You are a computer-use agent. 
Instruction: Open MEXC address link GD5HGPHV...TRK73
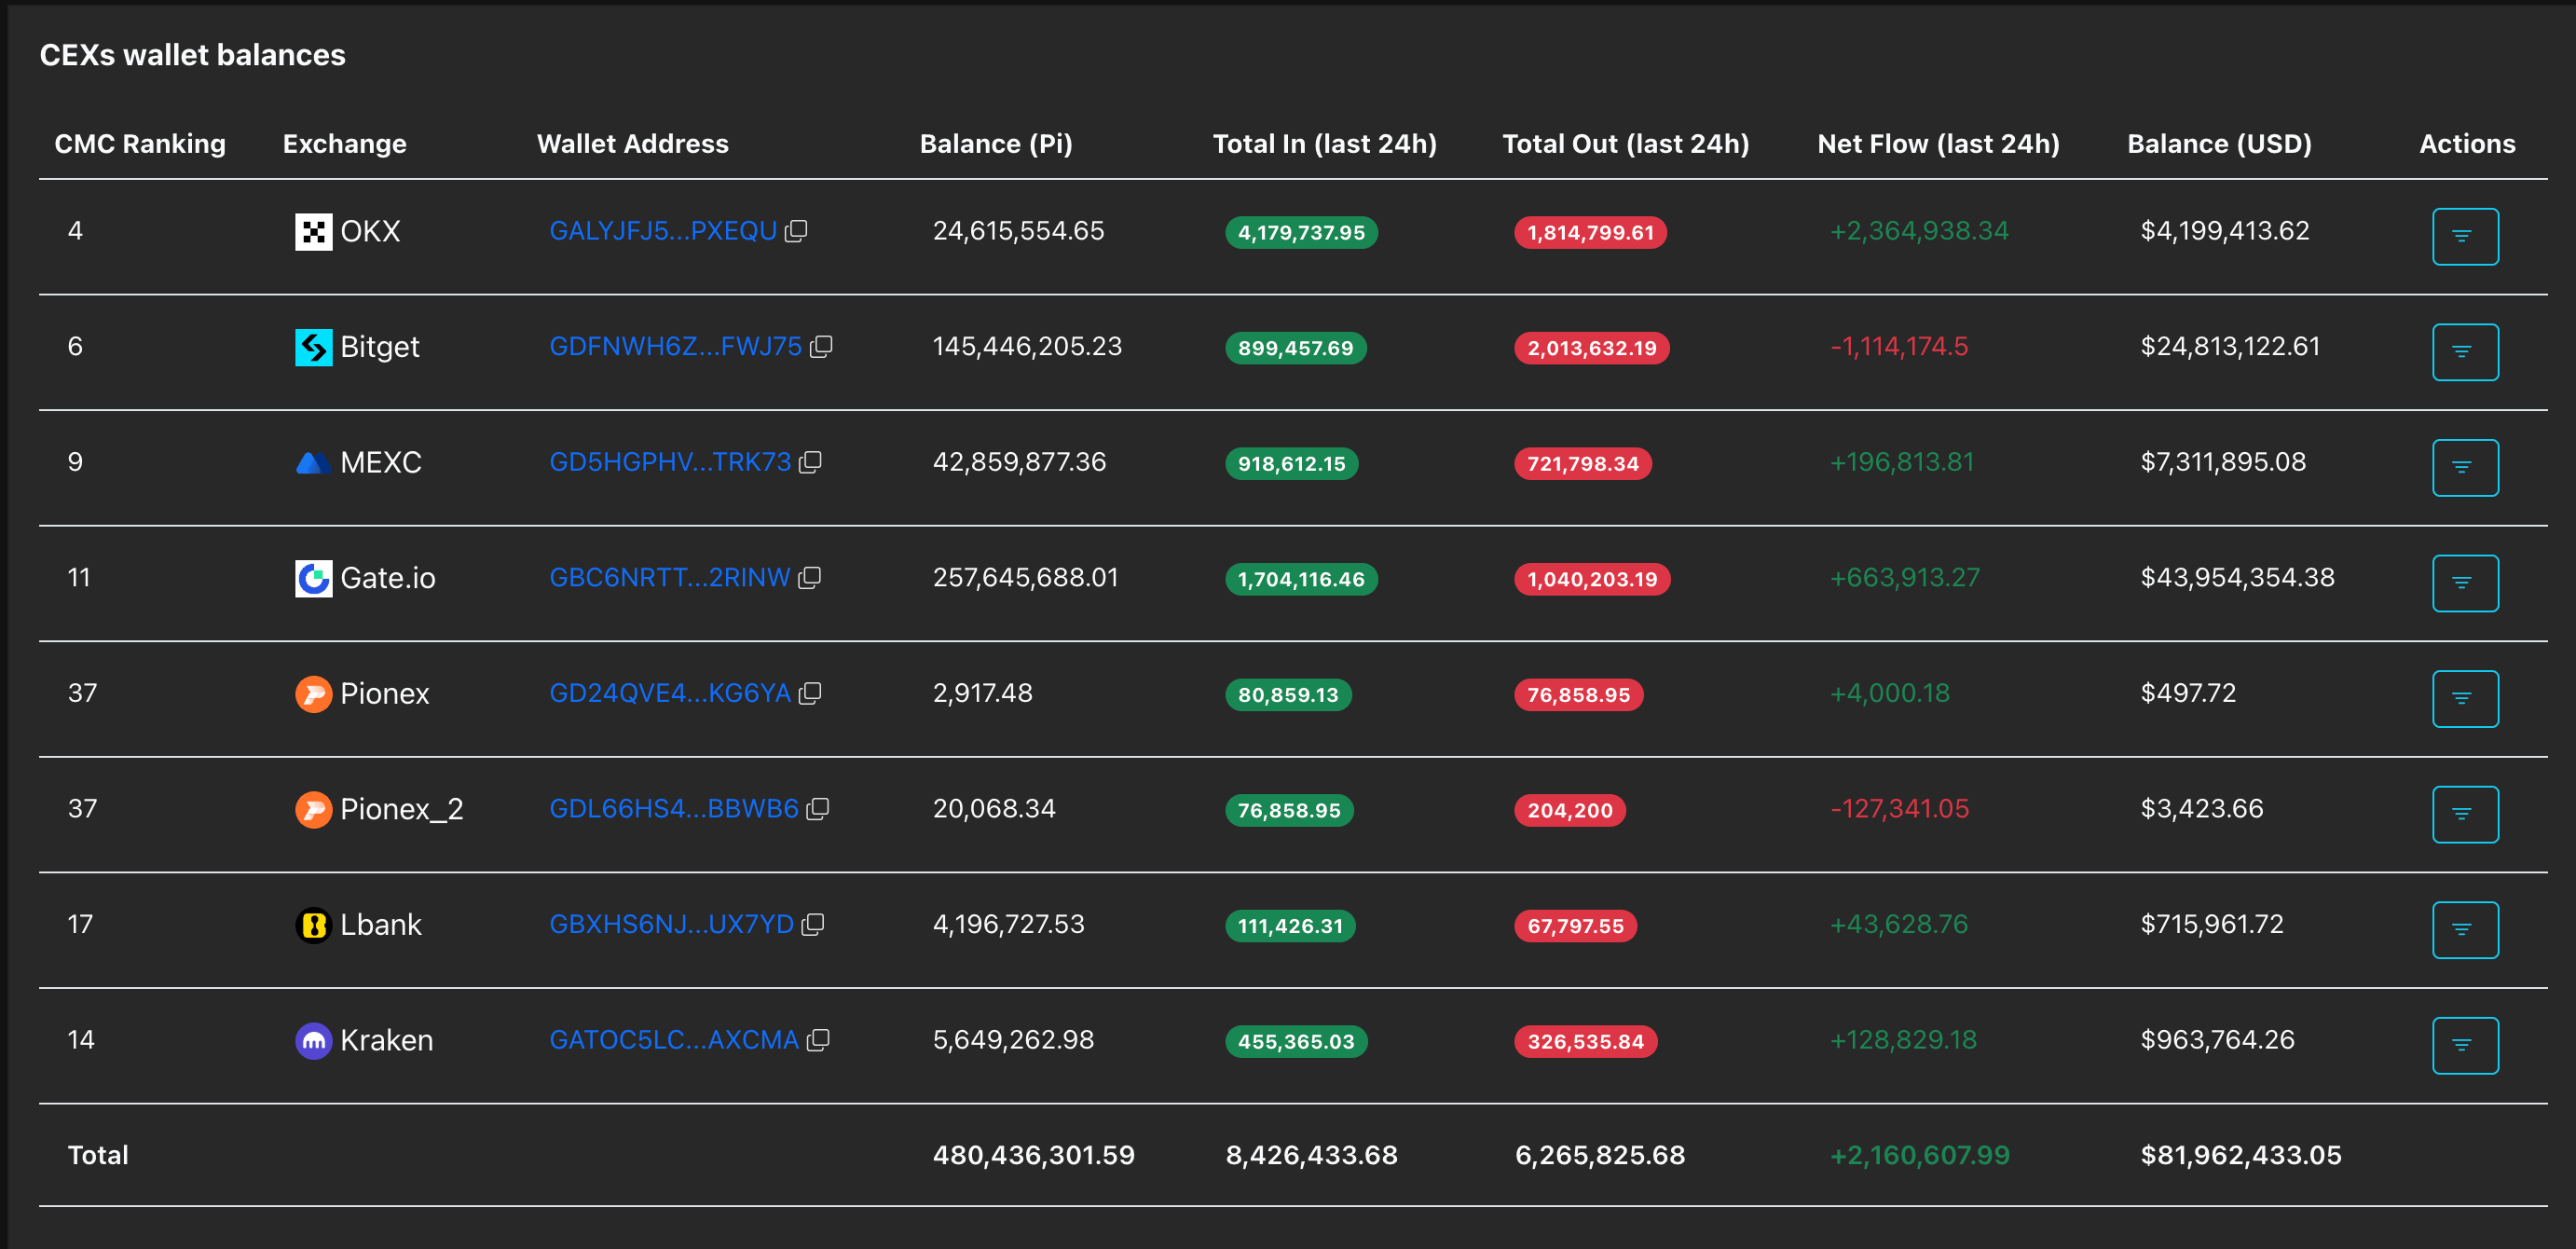(669, 462)
